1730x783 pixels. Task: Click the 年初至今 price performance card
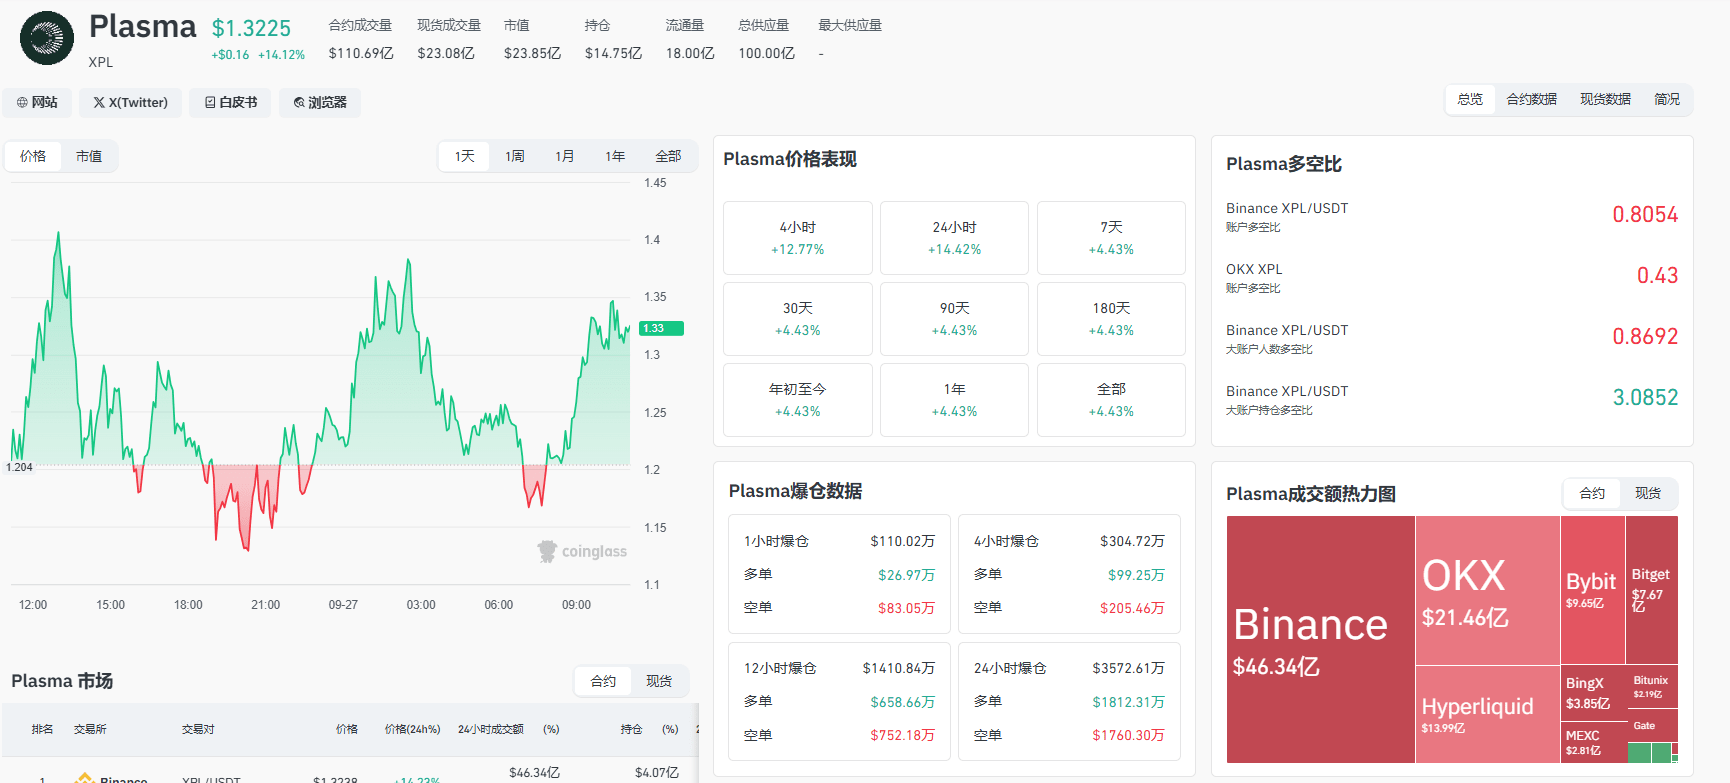[798, 400]
